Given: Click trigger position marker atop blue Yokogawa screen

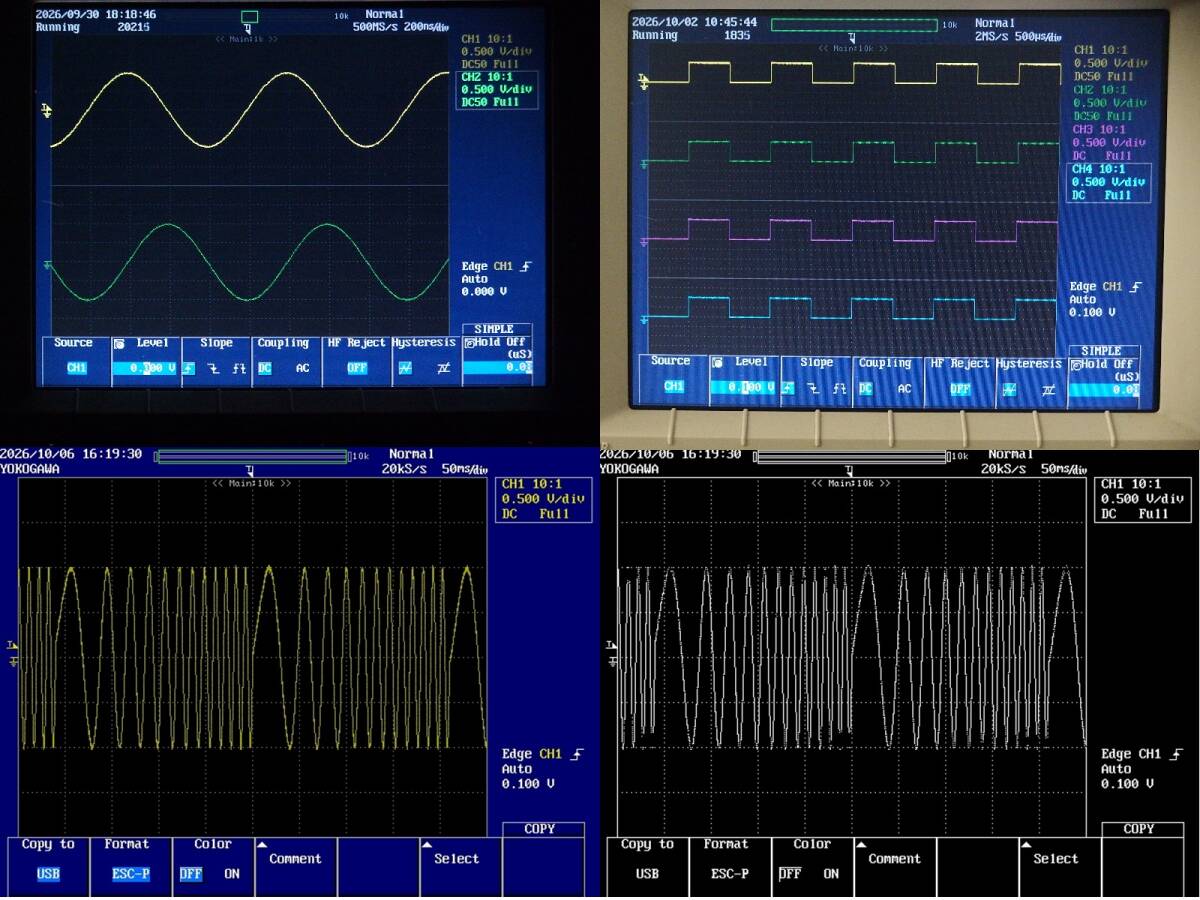Looking at the screenshot, I should [250, 469].
